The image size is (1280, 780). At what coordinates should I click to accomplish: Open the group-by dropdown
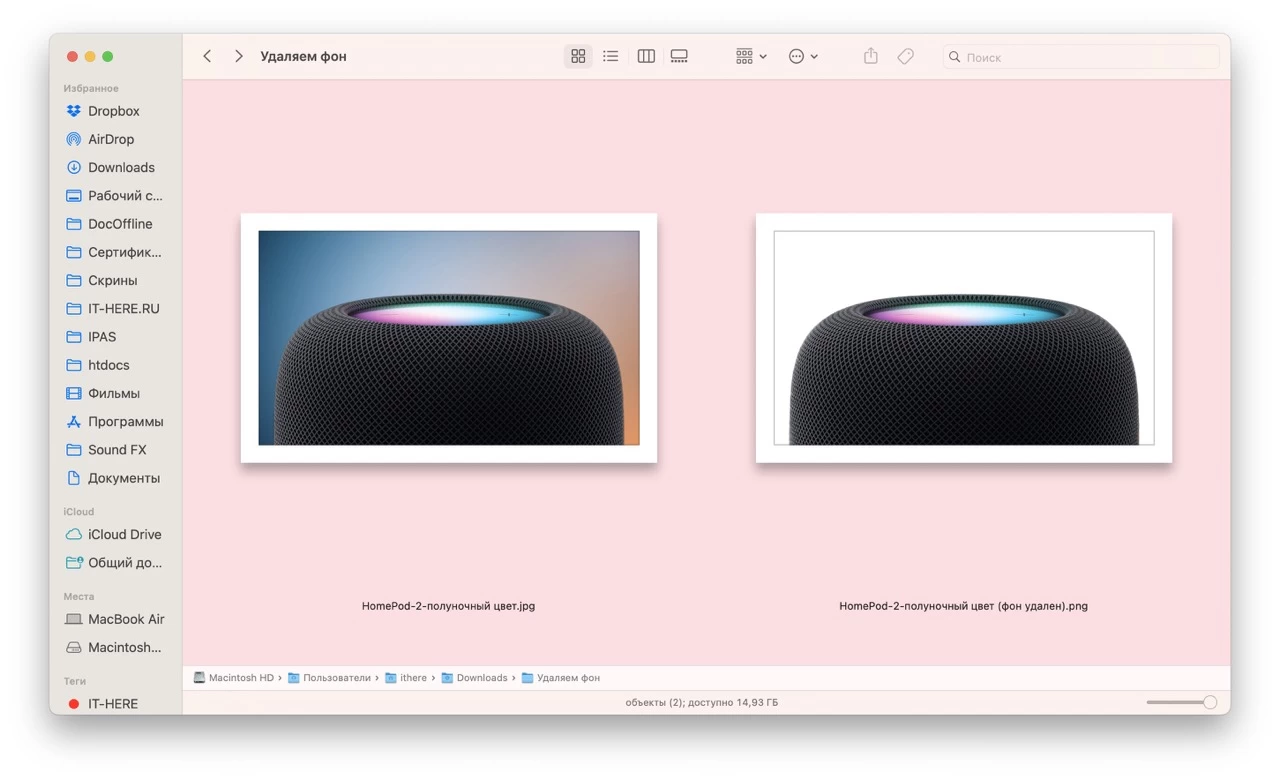pos(750,57)
